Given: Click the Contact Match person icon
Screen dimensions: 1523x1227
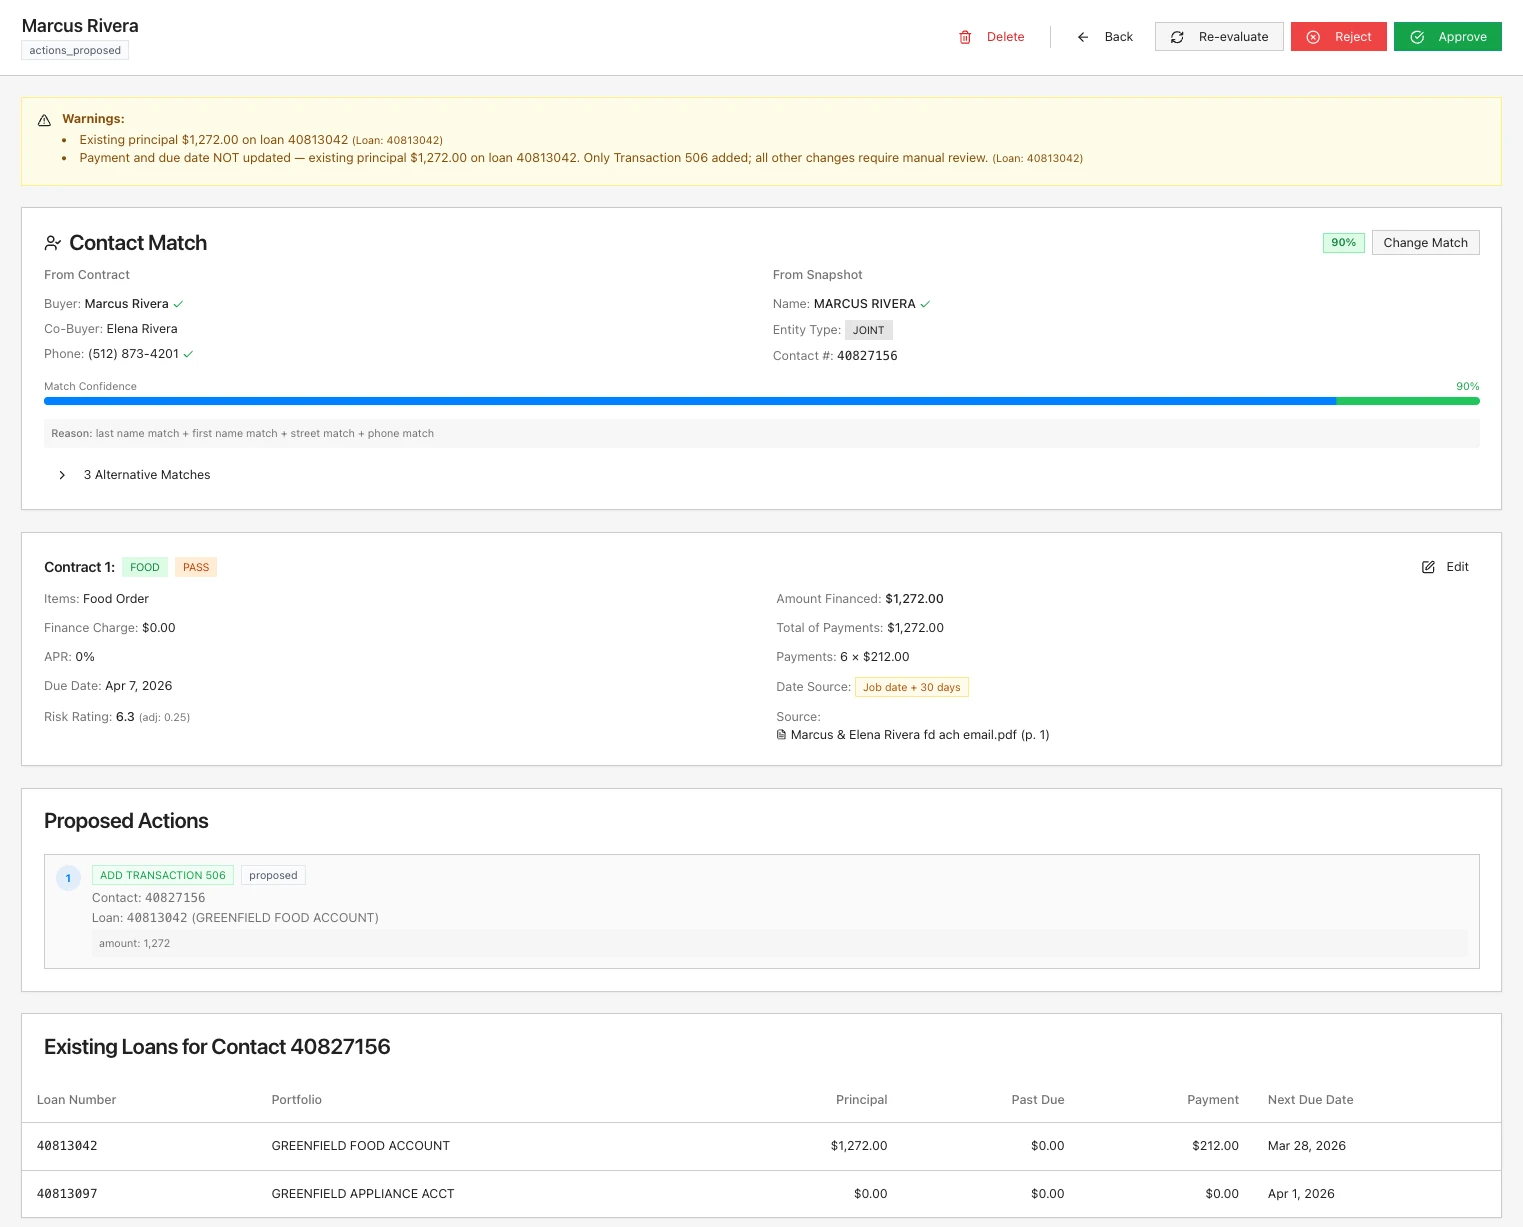Looking at the screenshot, I should tap(53, 243).
